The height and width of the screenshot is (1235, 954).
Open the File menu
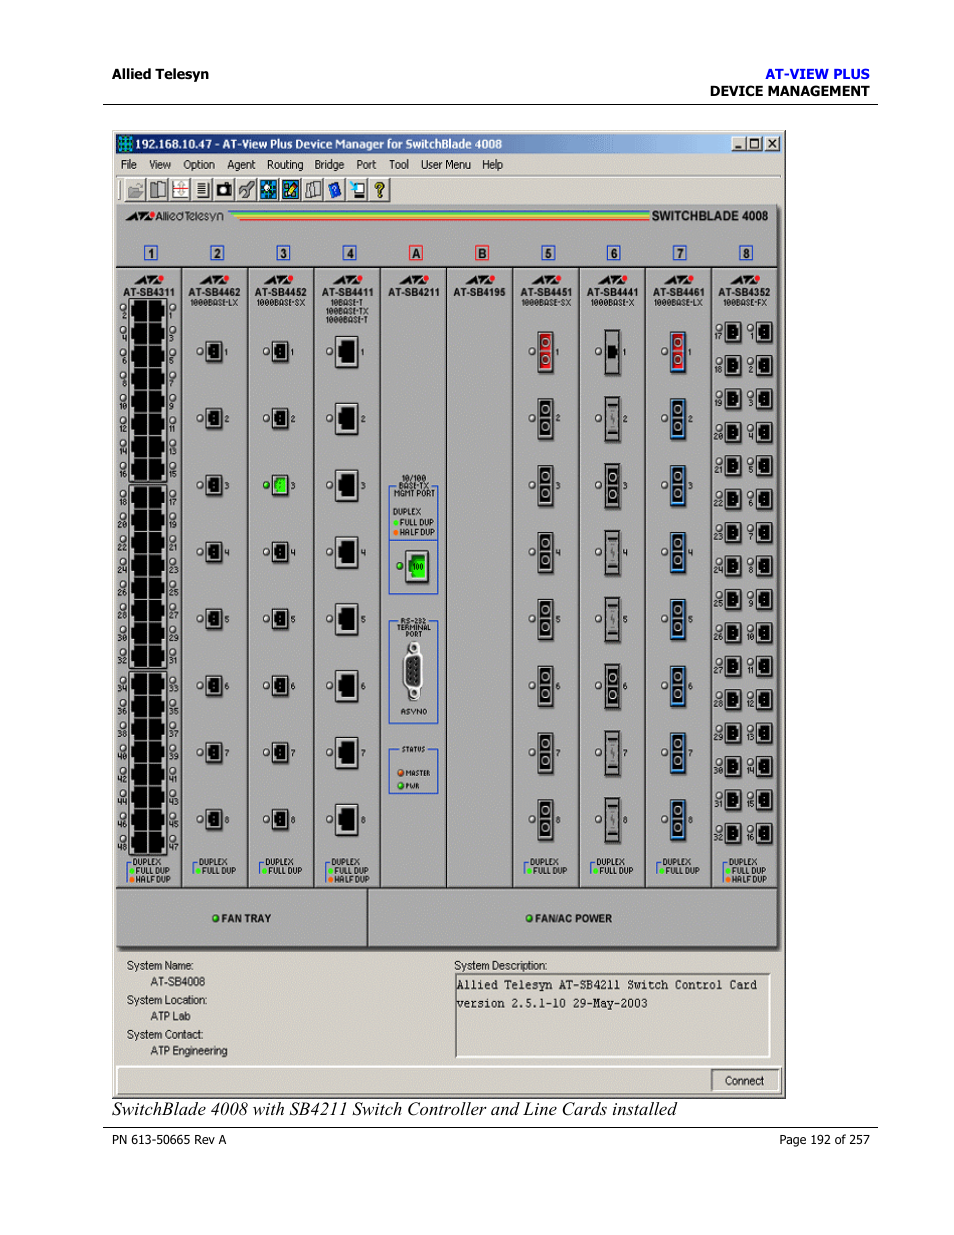tap(129, 165)
